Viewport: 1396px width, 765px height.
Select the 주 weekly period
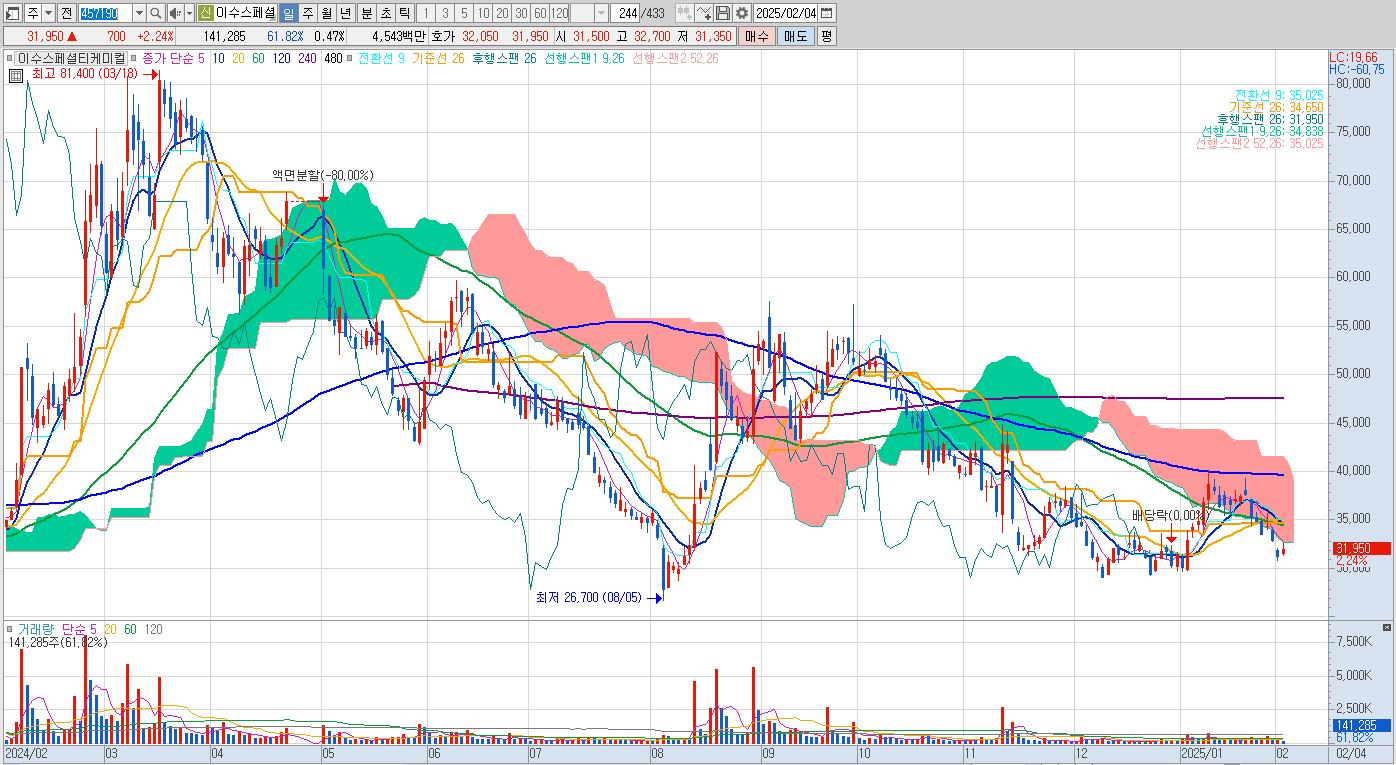point(307,13)
